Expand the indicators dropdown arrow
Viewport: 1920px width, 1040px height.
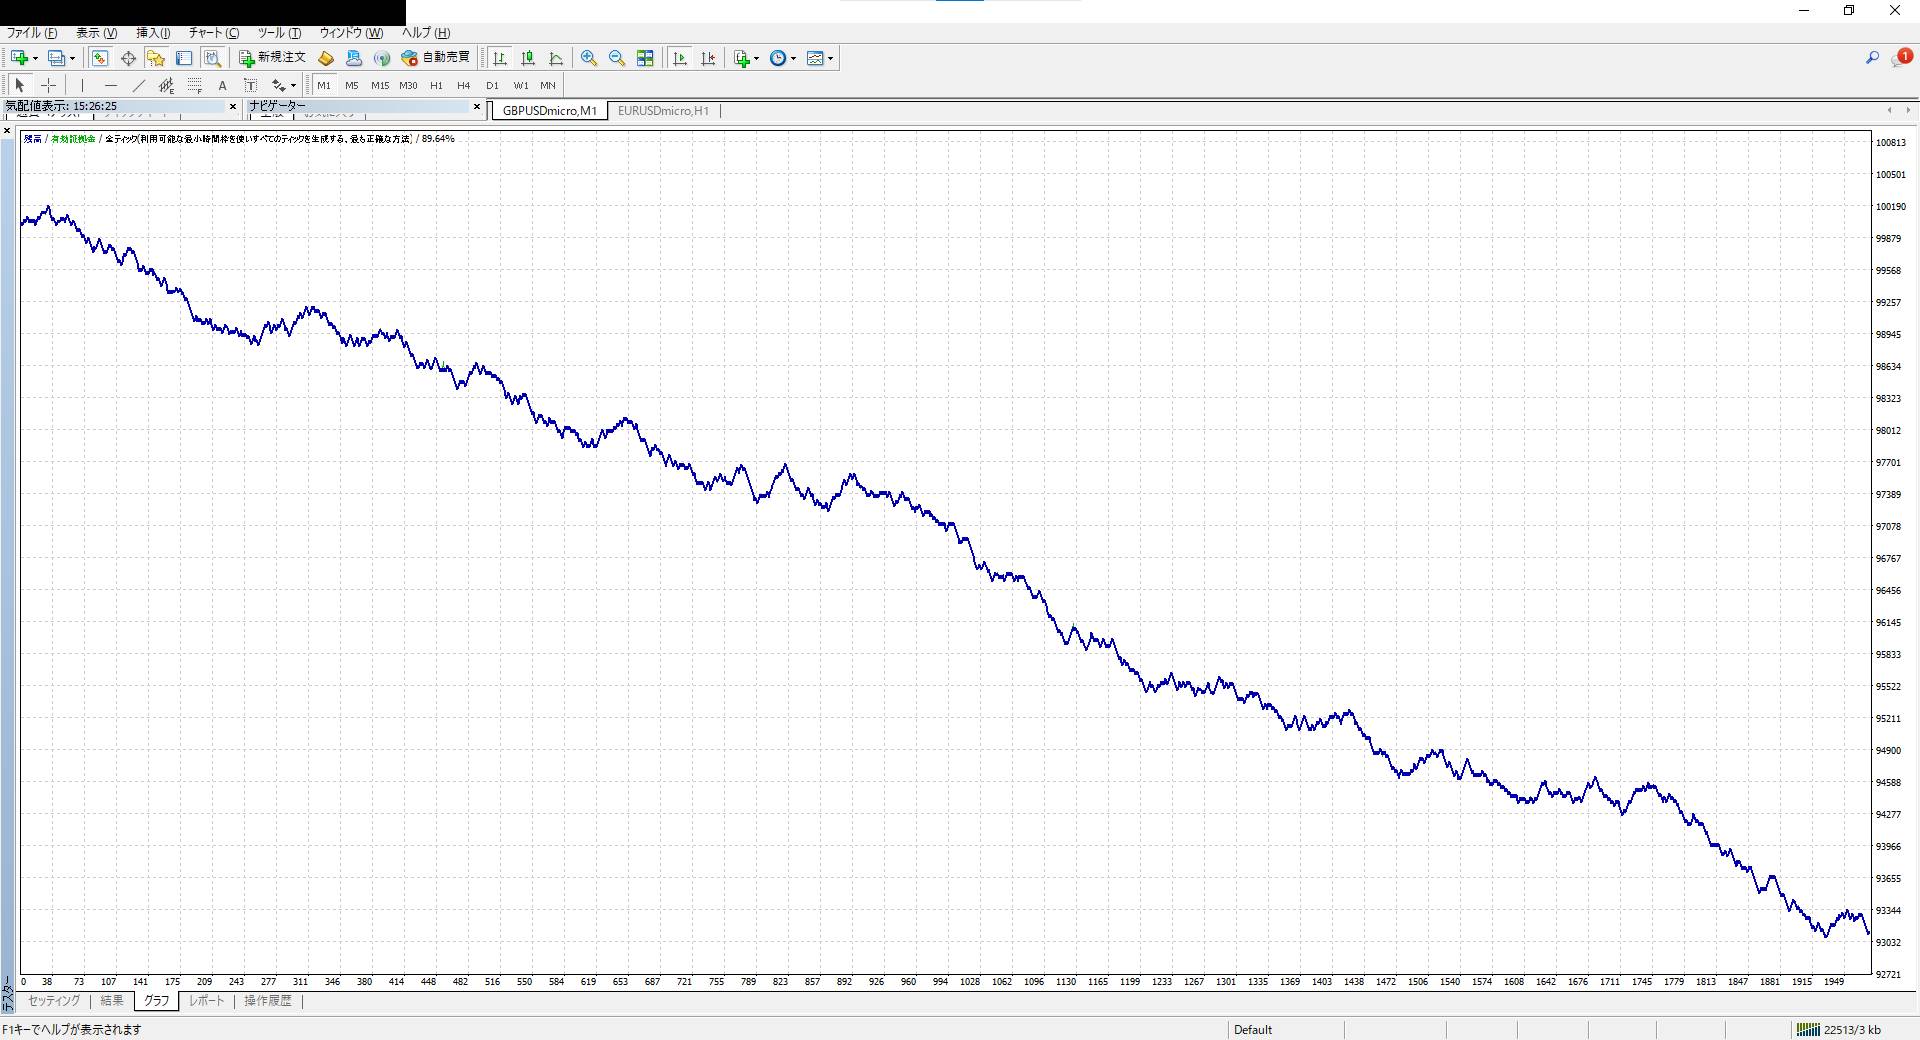(x=757, y=58)
